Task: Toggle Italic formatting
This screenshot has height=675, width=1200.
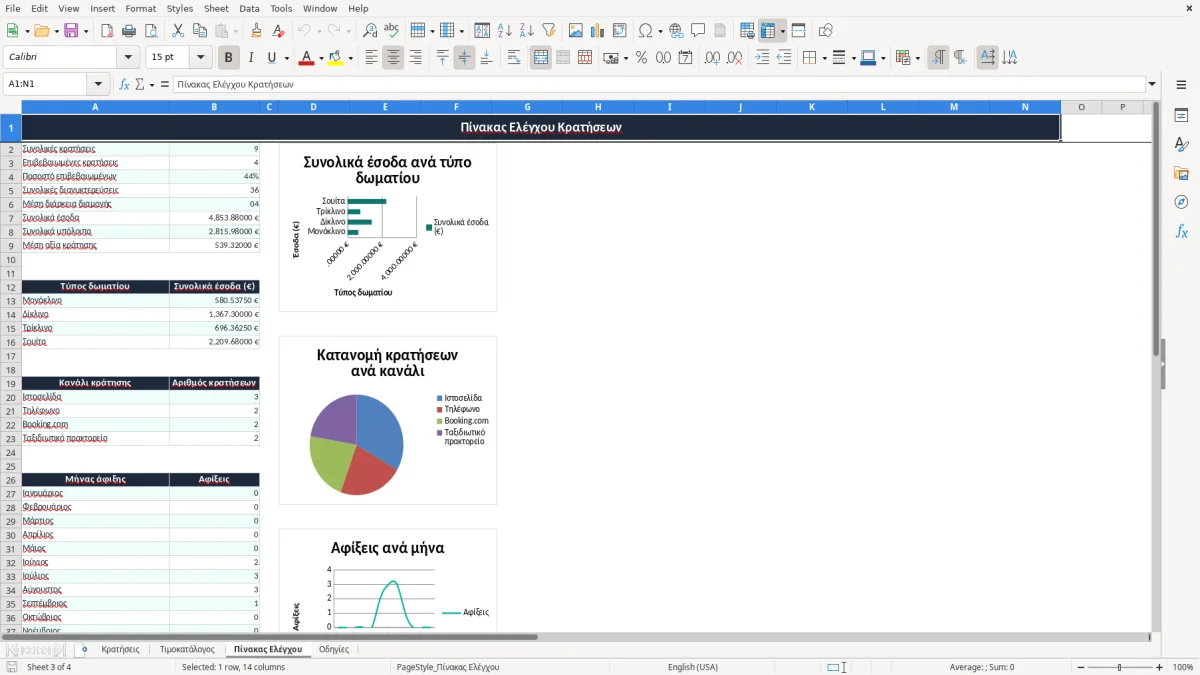Action: [250, 58]
